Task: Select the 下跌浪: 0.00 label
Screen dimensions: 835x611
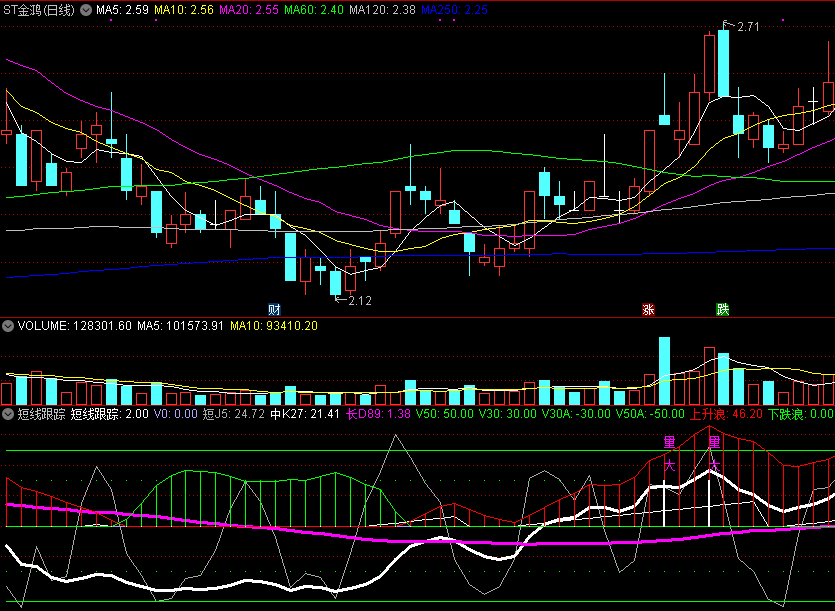Action: coord(800,413)
